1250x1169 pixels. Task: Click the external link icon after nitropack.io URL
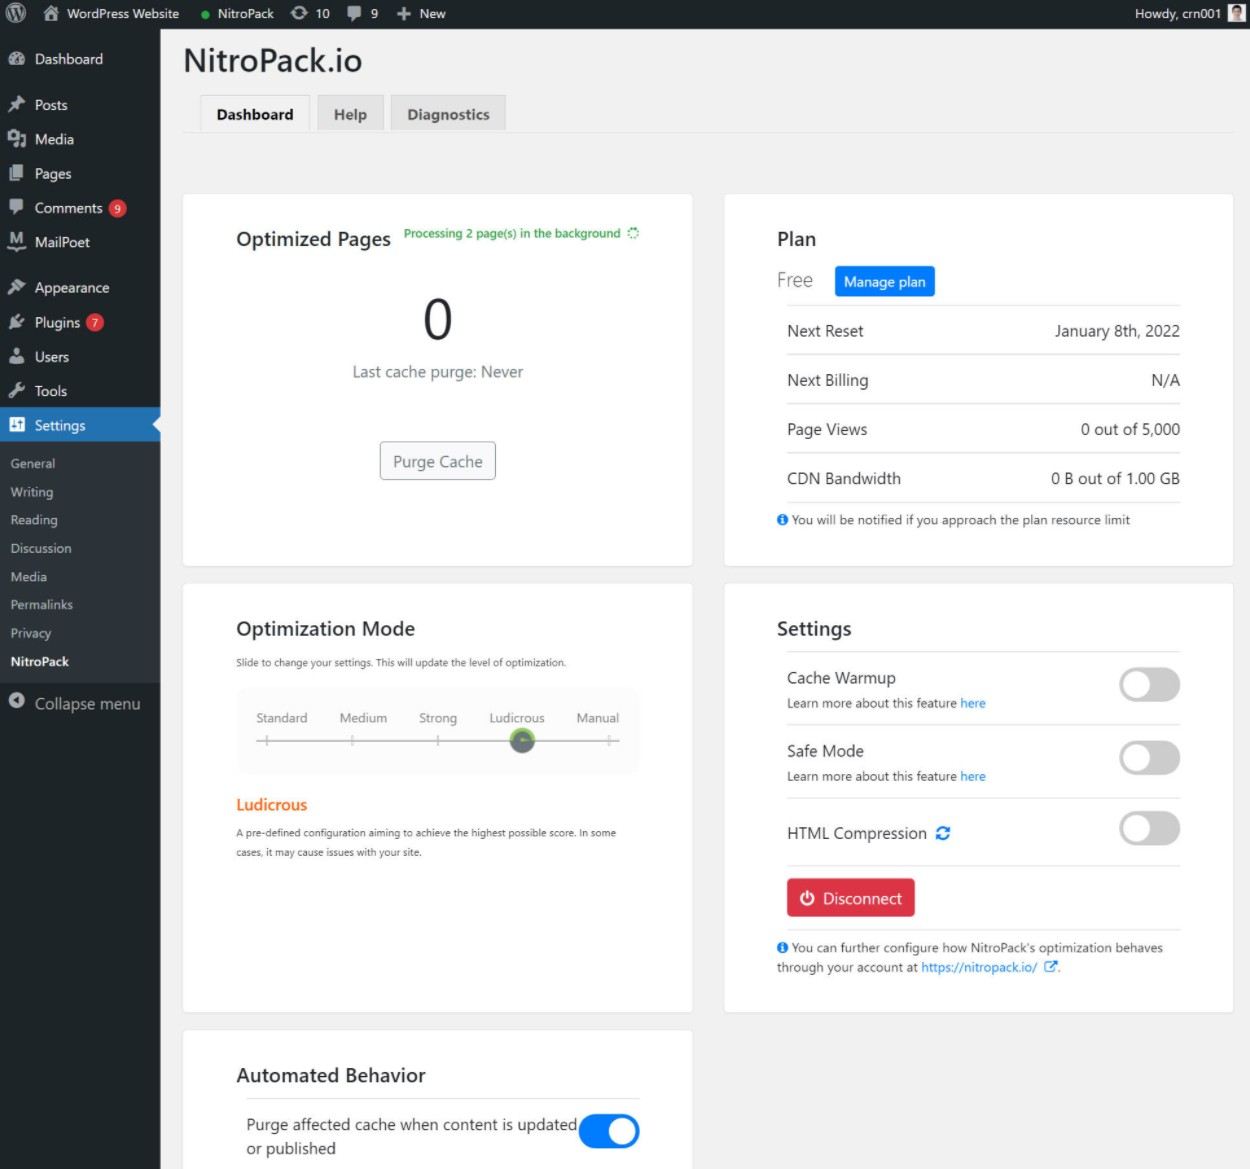coord(1051,967)
